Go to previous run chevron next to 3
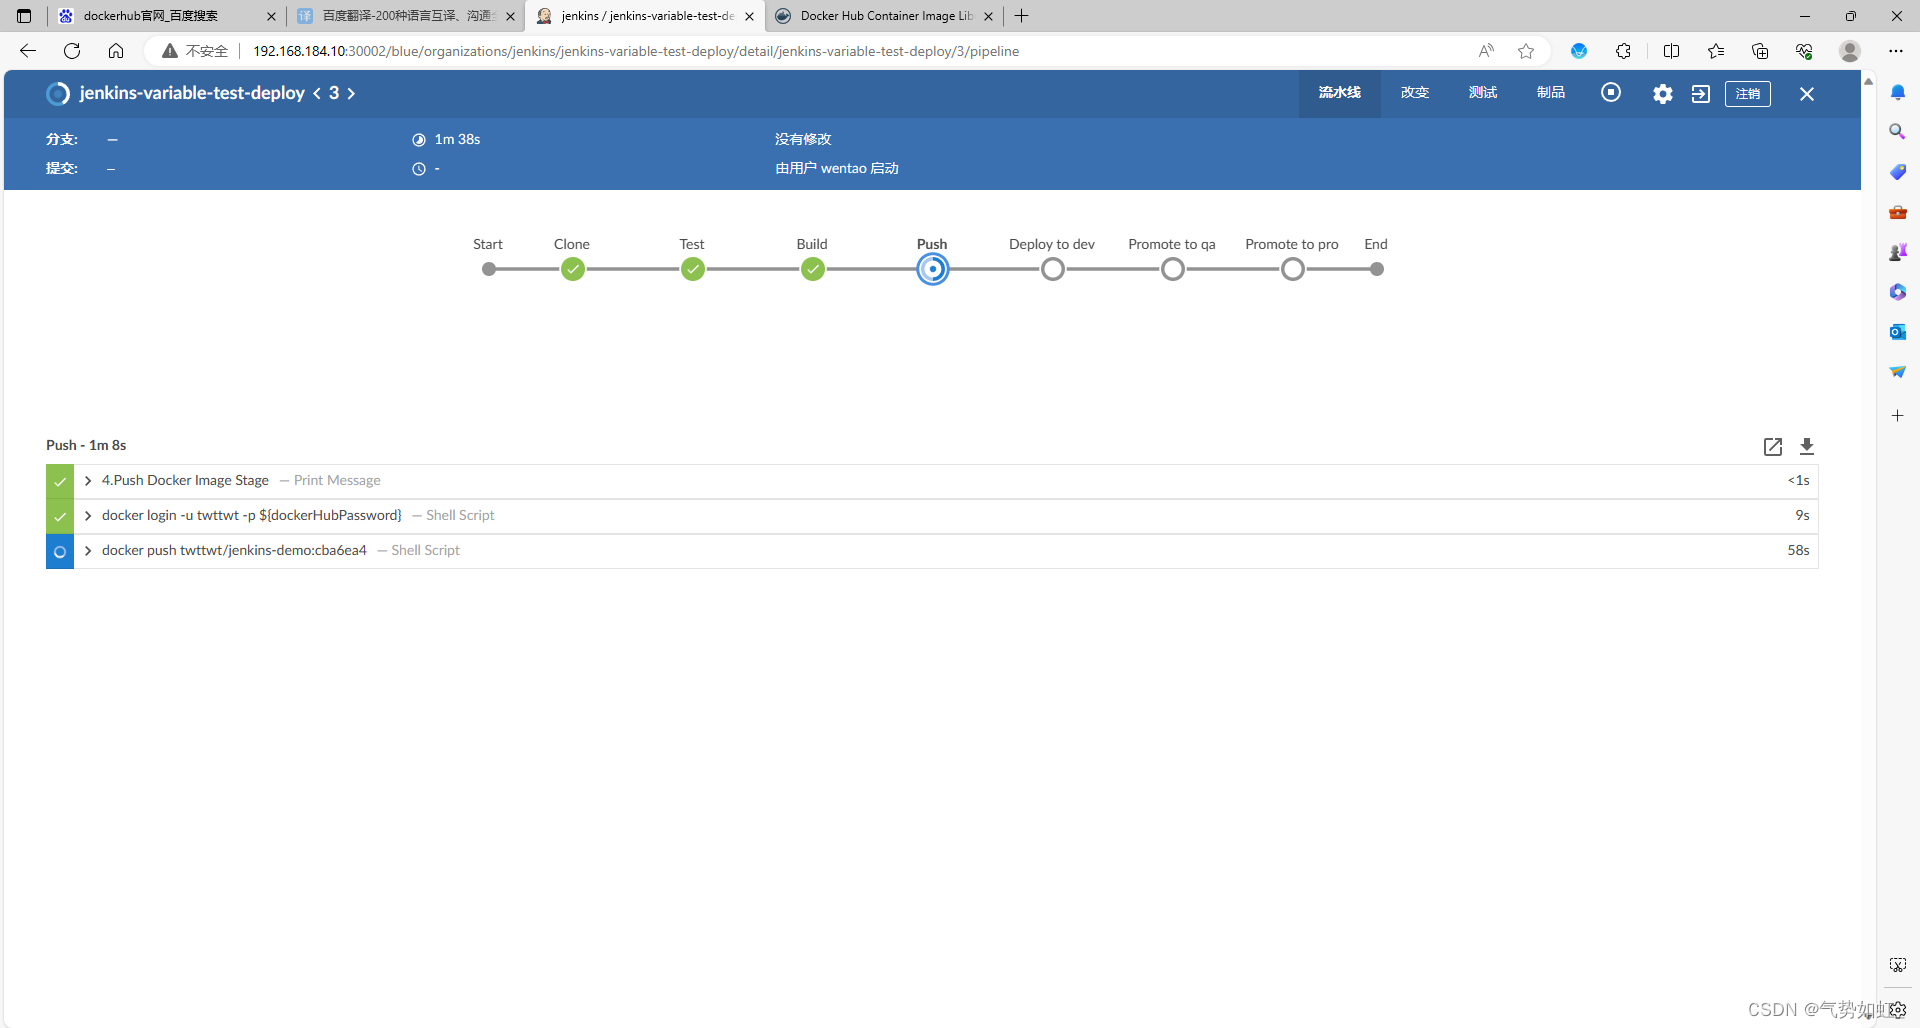Screen dimensions: 1920x1028 click(x=317, y=93)
